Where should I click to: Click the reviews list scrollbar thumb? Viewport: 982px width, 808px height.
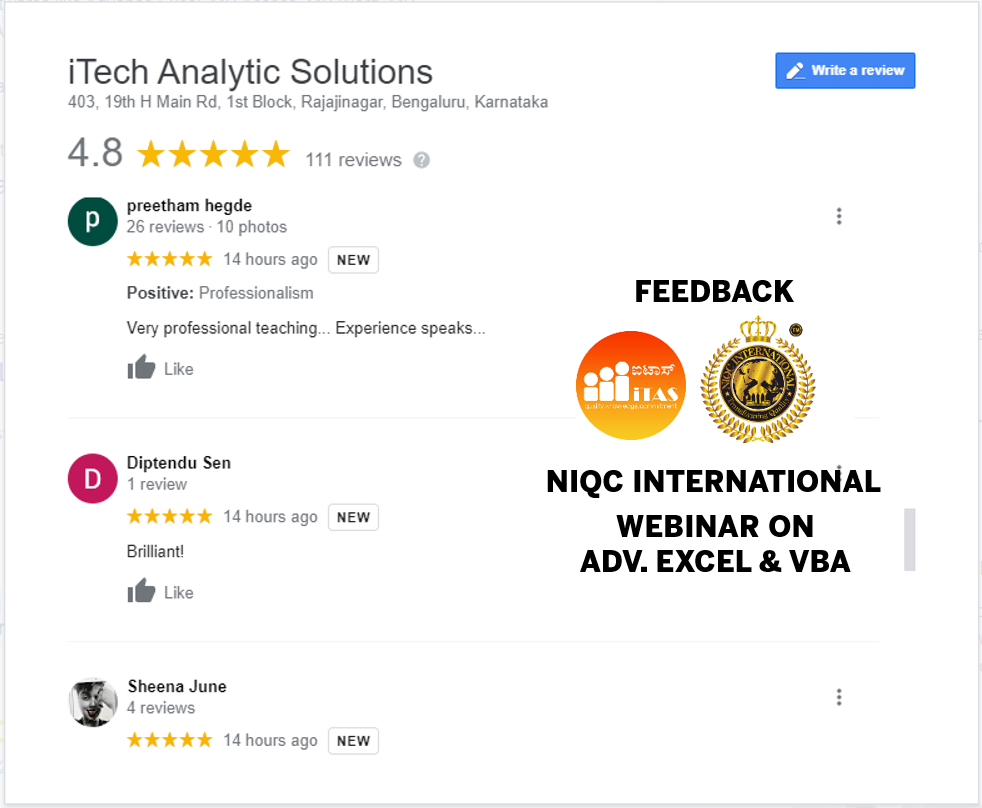point(909,540)
